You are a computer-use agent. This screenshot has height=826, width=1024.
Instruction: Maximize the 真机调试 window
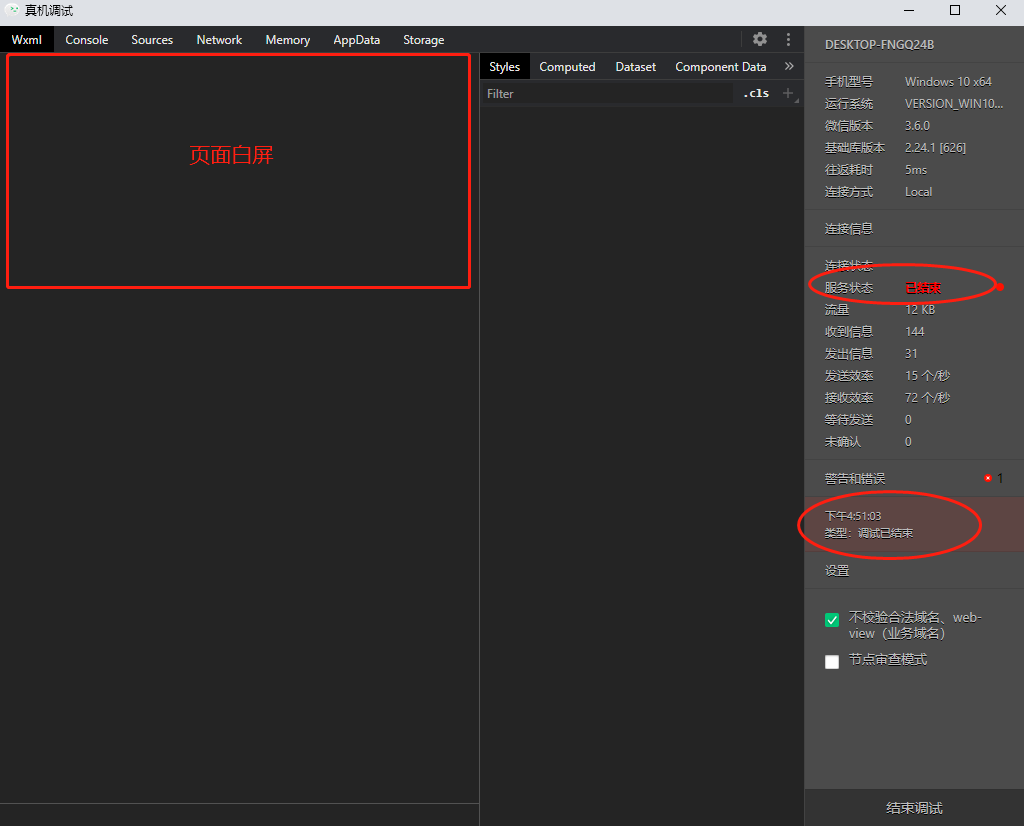pyautogui.click(x=955, y=10)
